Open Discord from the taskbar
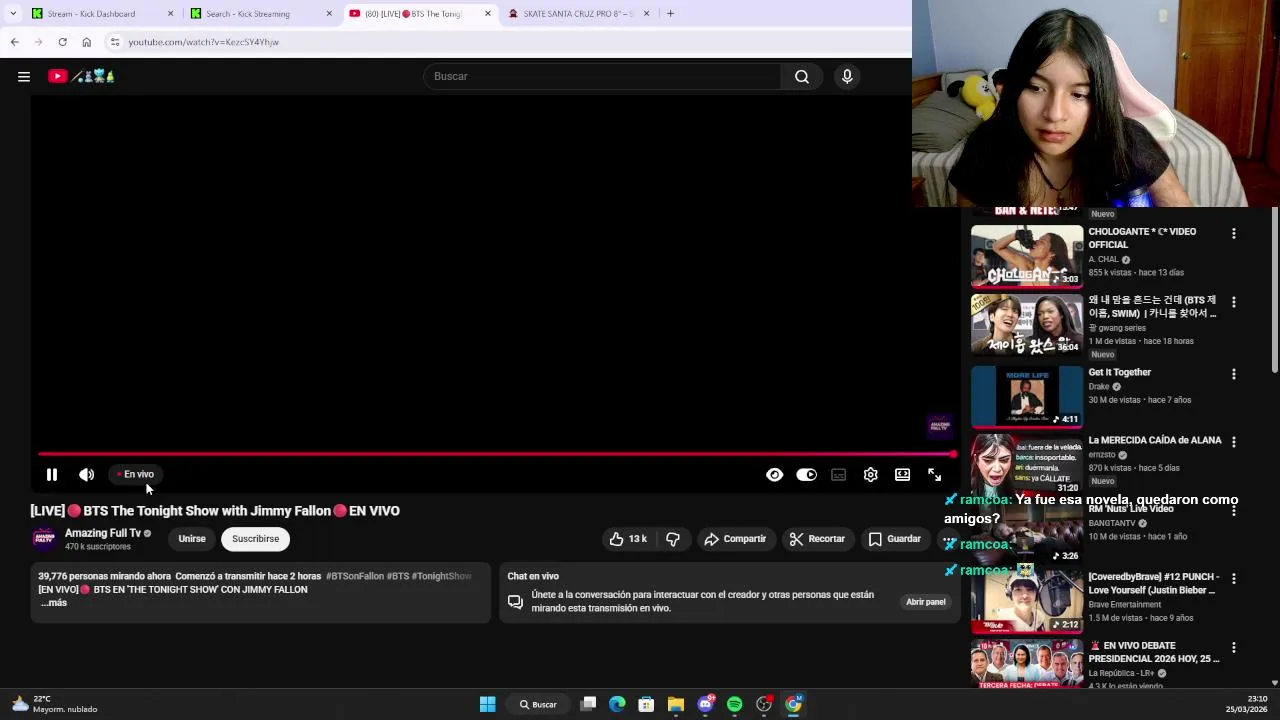This screenshot has height=720, width=1280. click(x=705, y=704)
